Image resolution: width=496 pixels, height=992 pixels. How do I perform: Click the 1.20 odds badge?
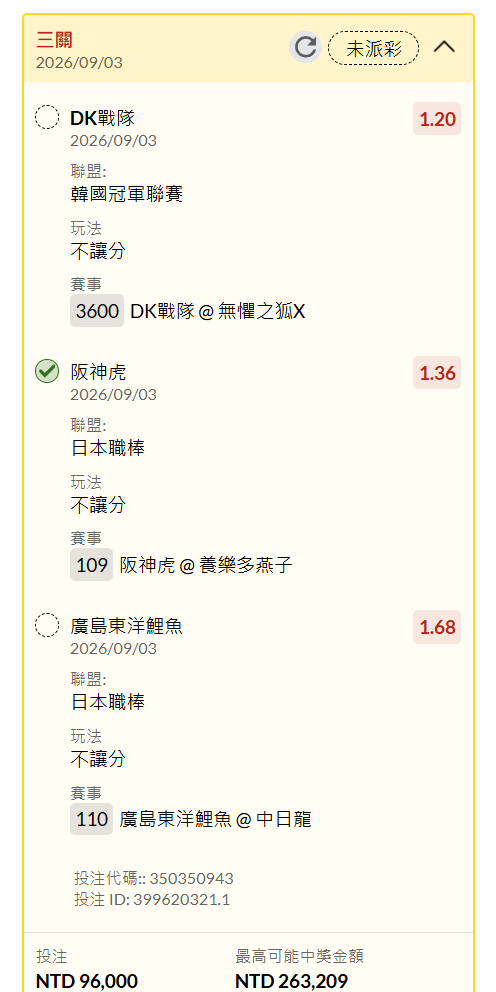tap(437, 119)
